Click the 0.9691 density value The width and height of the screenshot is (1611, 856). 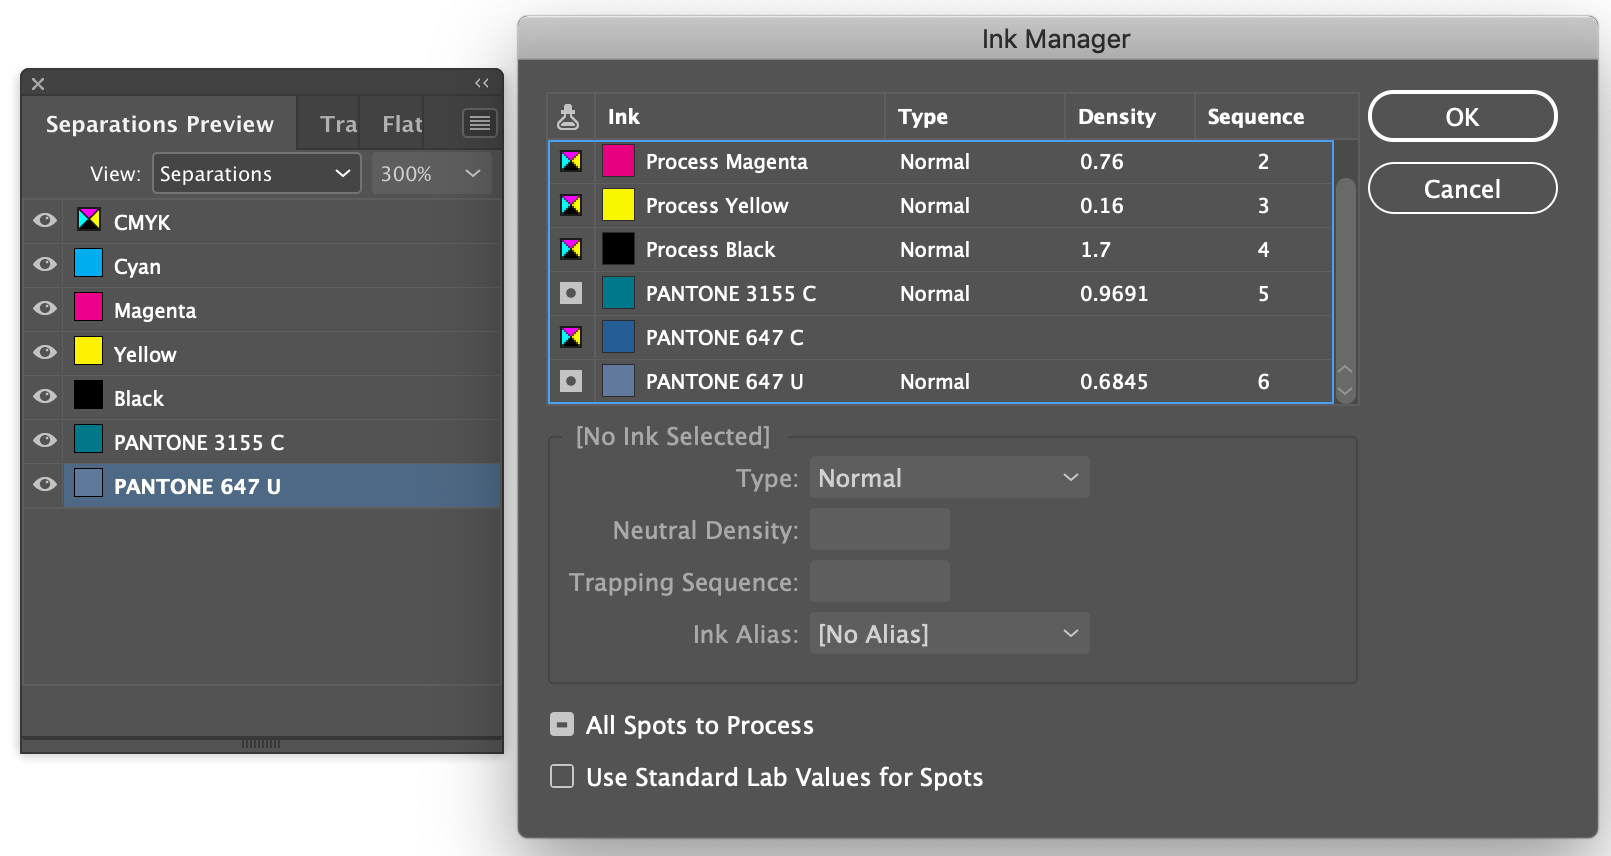(x=1114, y=294)
